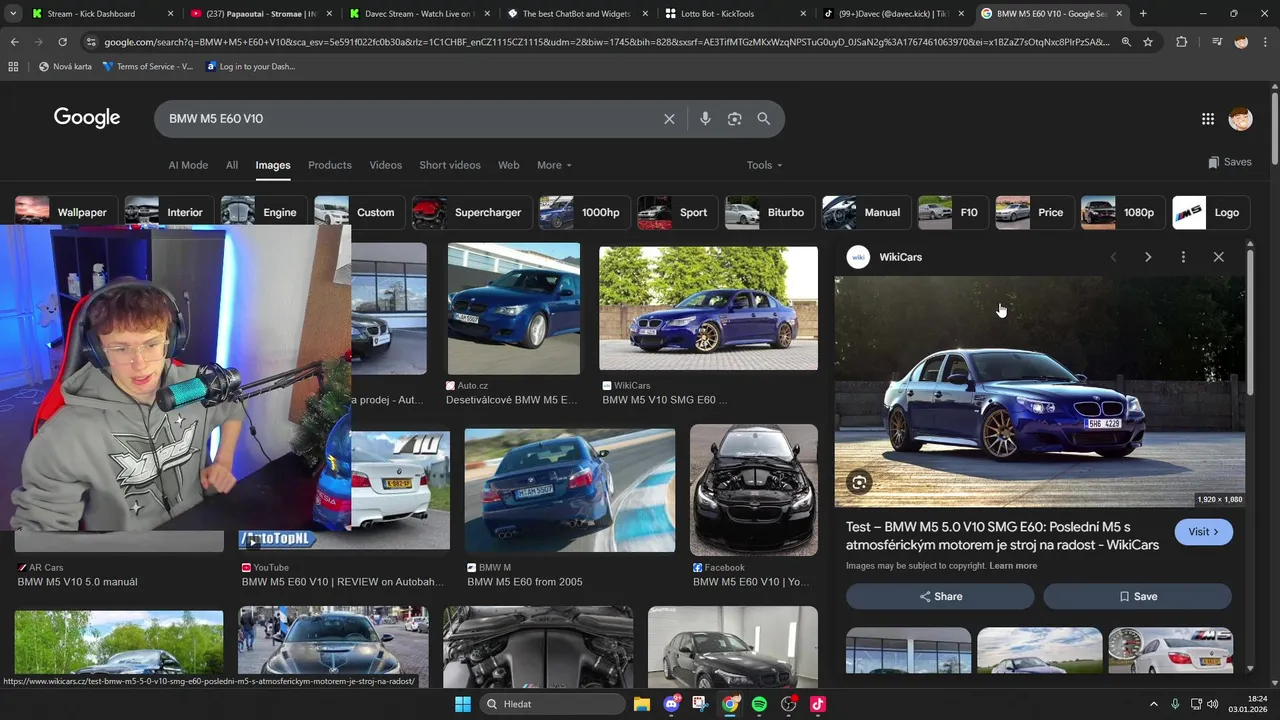Open a new browser tab

(1143, 14)
